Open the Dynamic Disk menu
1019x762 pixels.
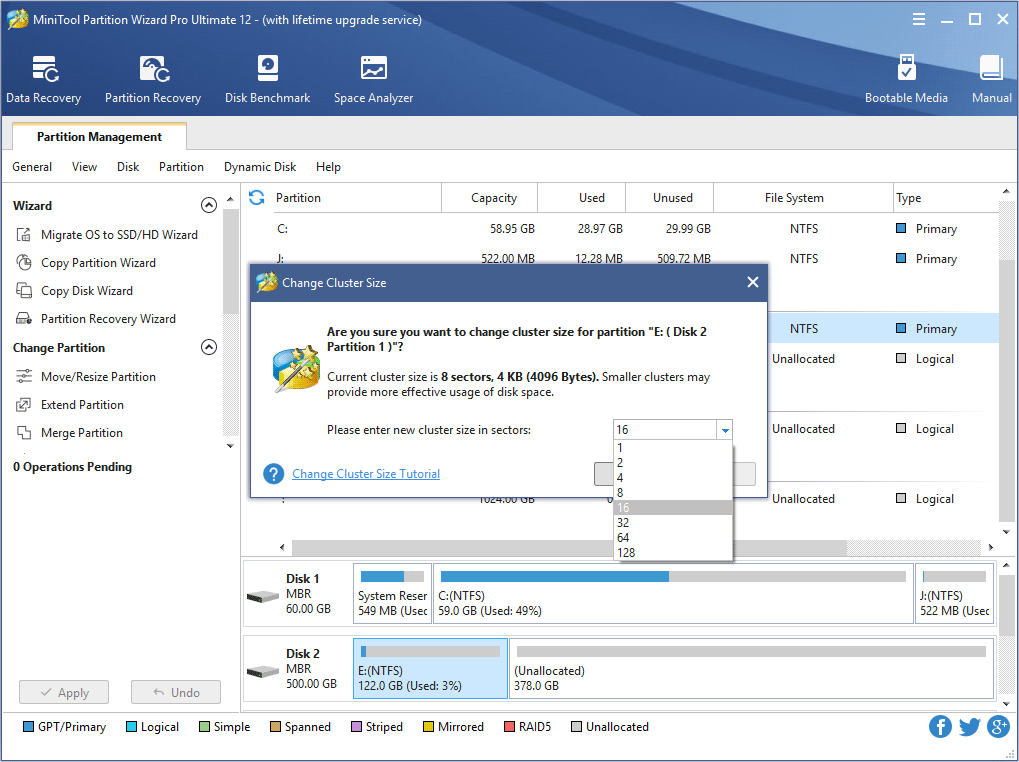click(x=260, y=167)
